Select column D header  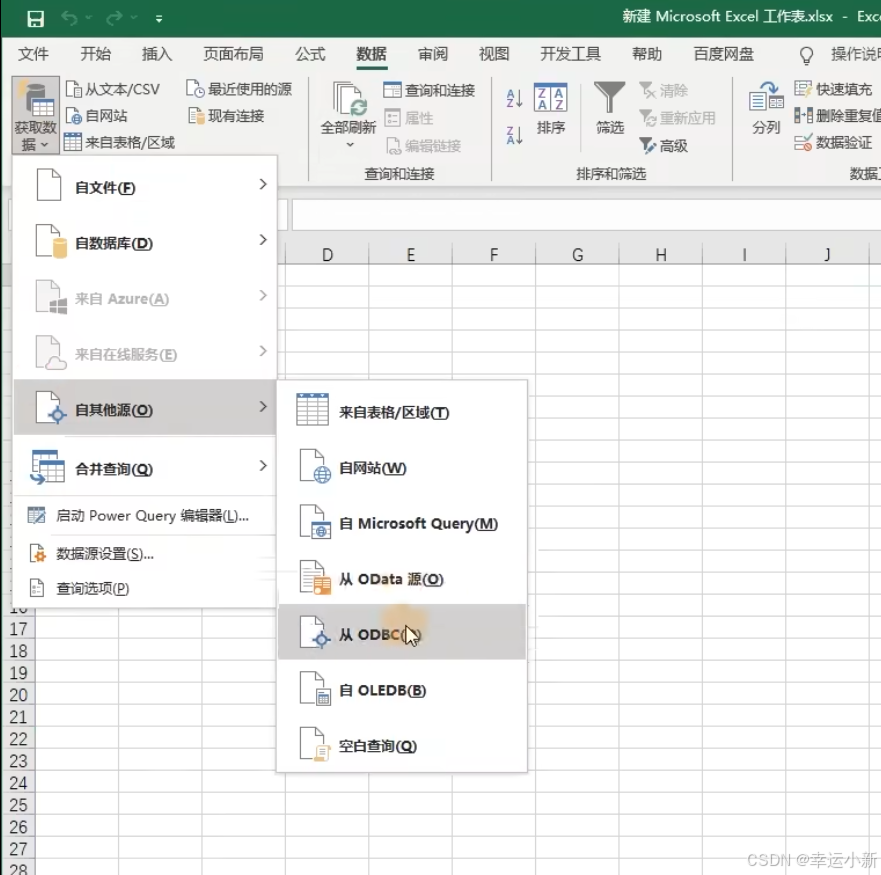tap(327, 255)
